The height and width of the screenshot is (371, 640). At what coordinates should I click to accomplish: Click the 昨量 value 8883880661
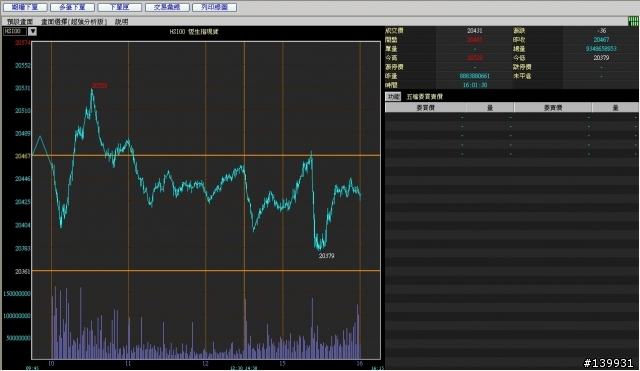click(474, 76)
